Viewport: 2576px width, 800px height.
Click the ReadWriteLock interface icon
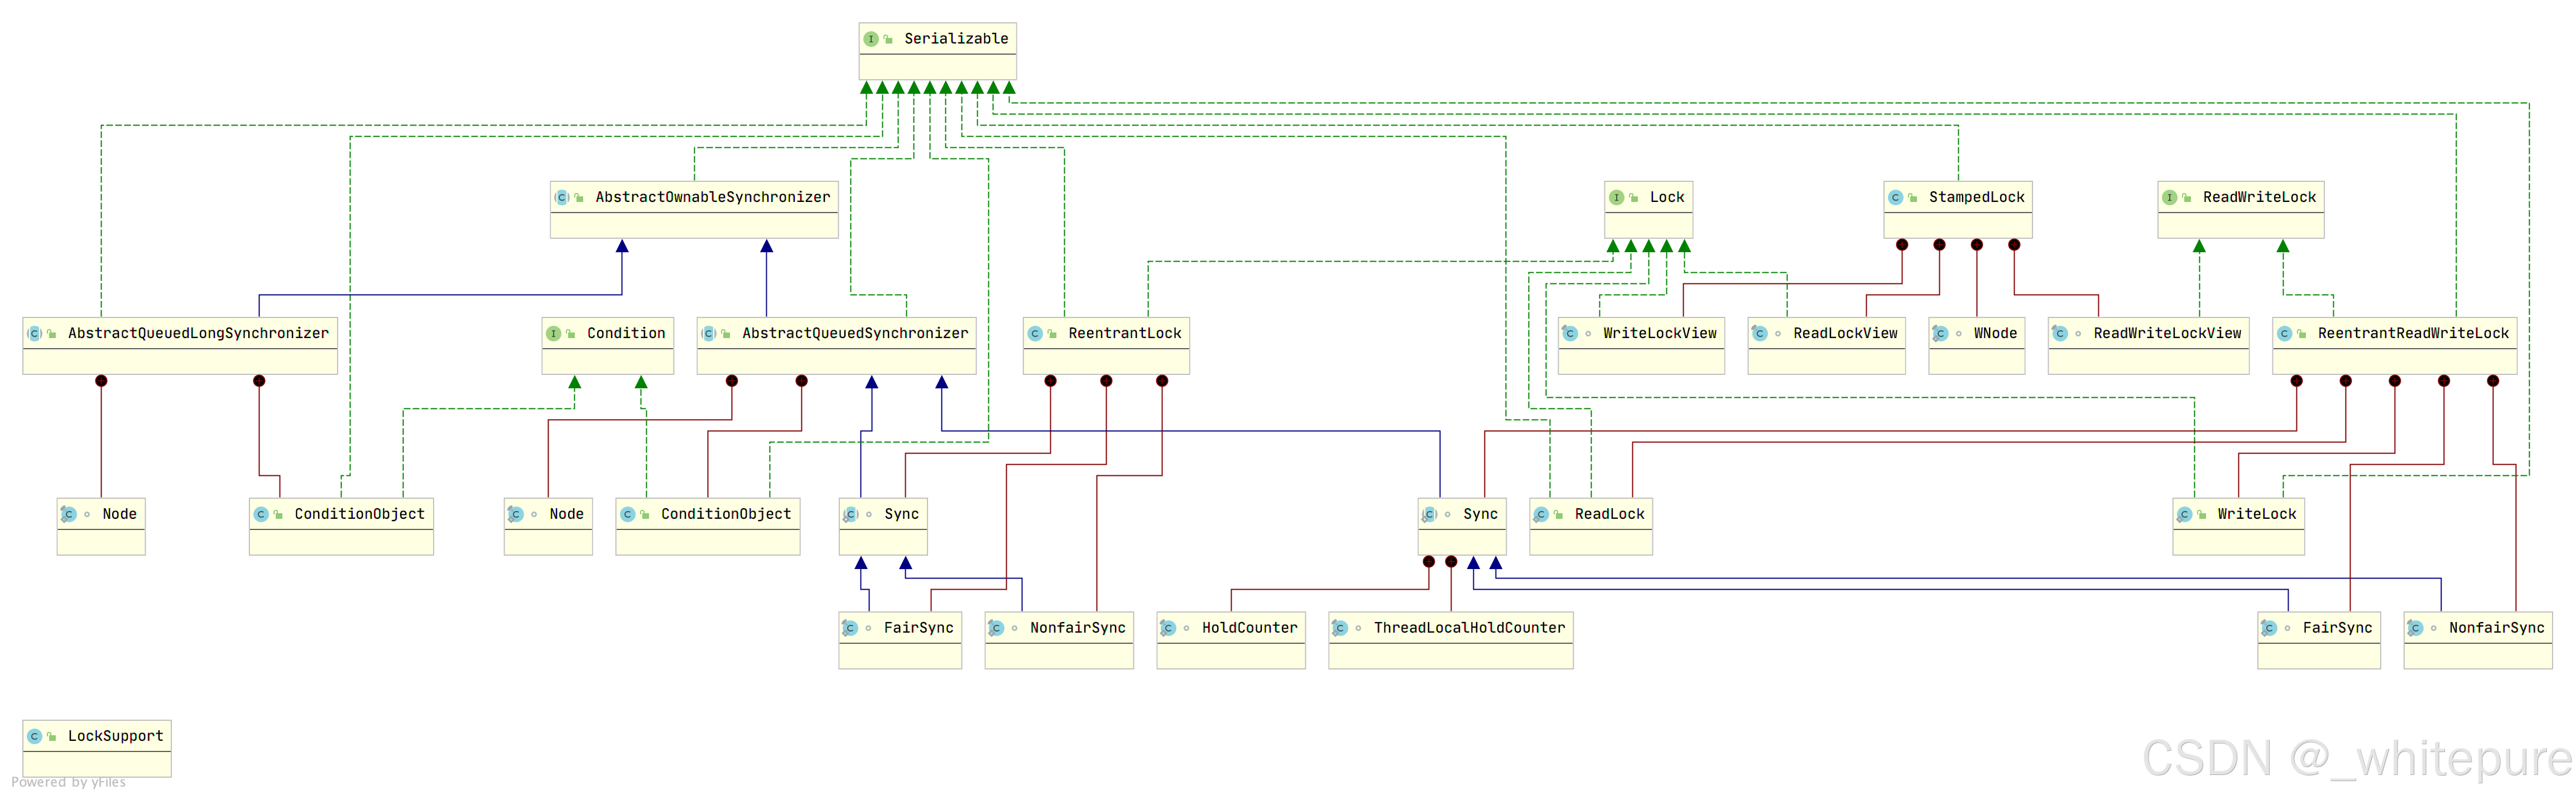tap(2169, 198)
